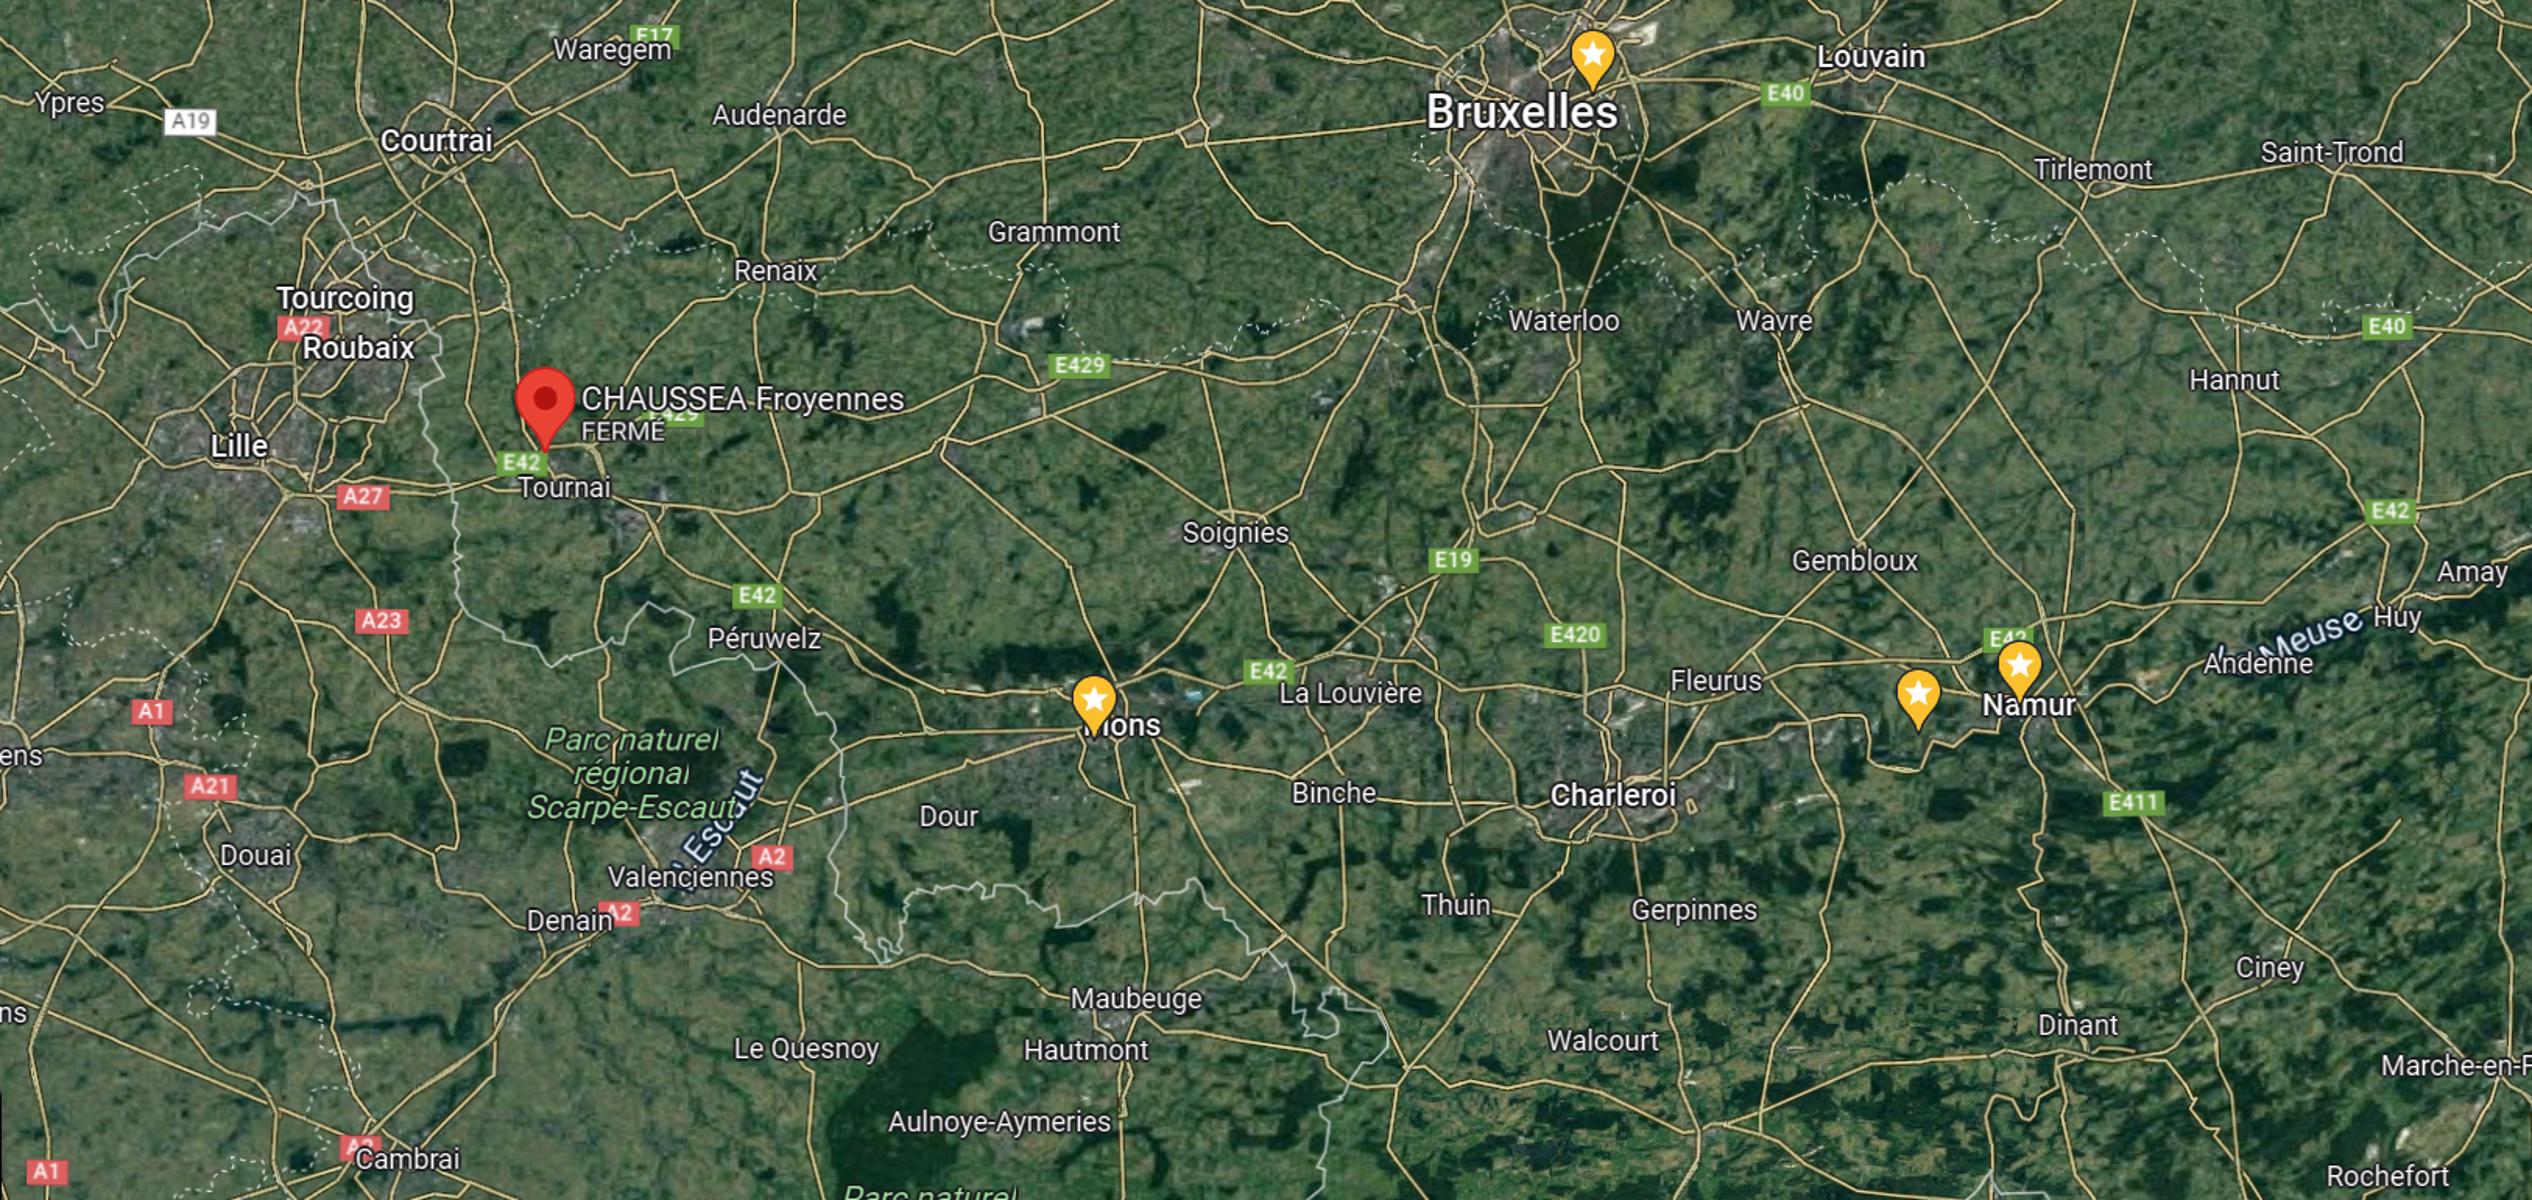Select the Parc naturel régional Scarpe-Escaut label
2532x1200 pixels.
tap(632, 773)
